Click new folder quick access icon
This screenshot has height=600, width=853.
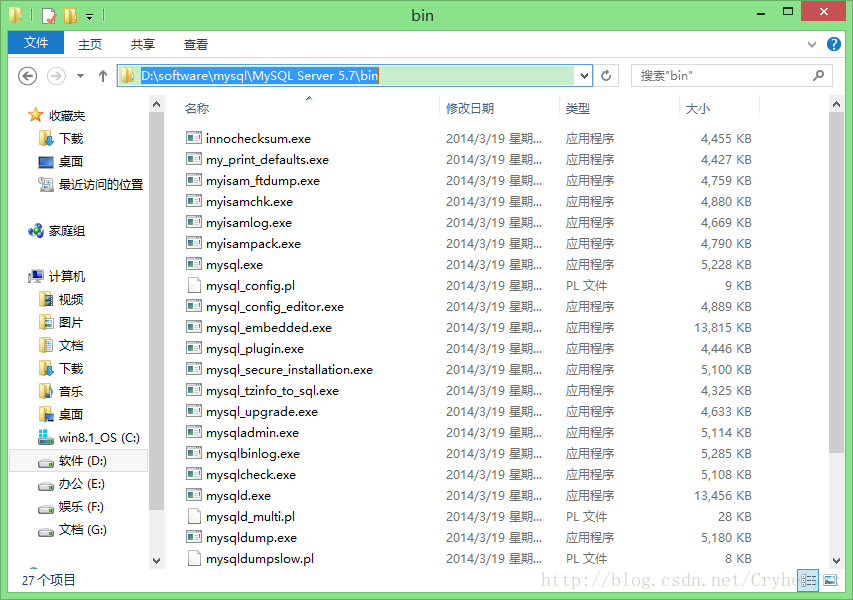coord(70,16)
